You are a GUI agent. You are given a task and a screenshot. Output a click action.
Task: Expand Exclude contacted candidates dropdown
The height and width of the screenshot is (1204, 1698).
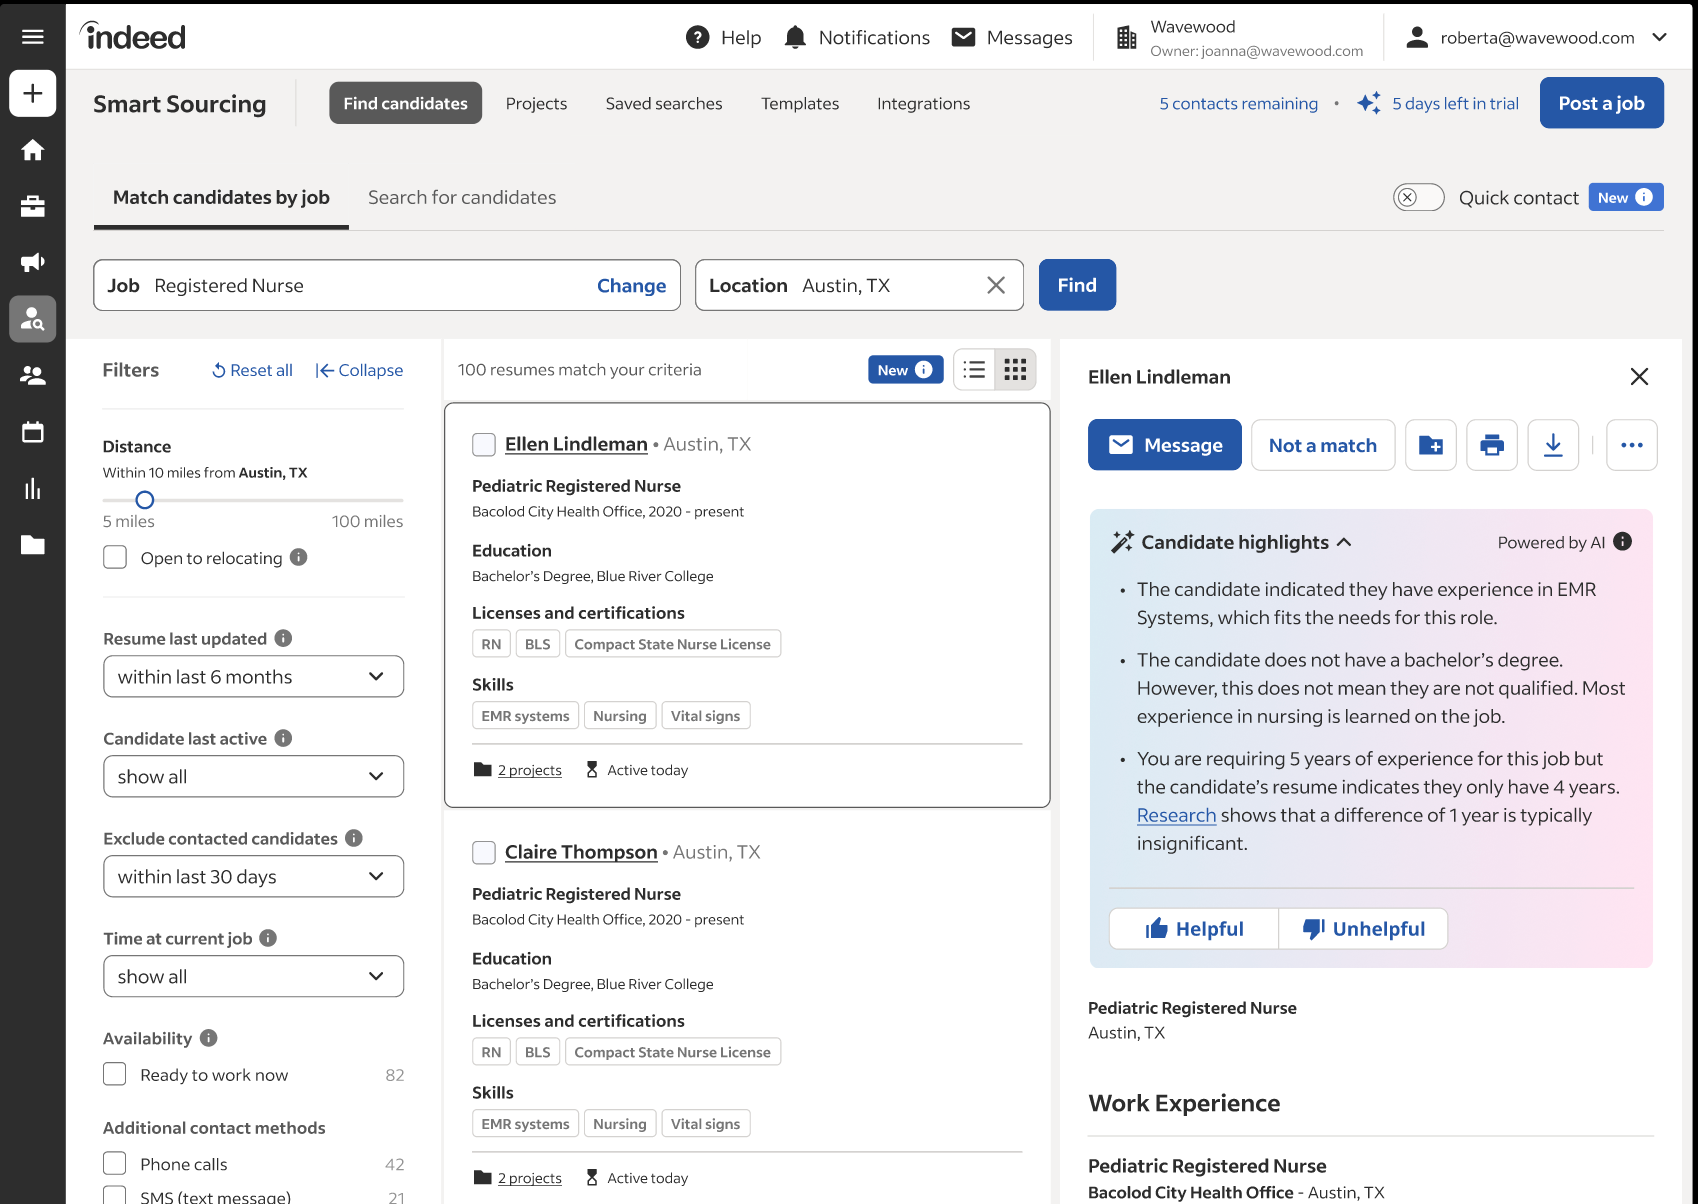click(253, 877)
